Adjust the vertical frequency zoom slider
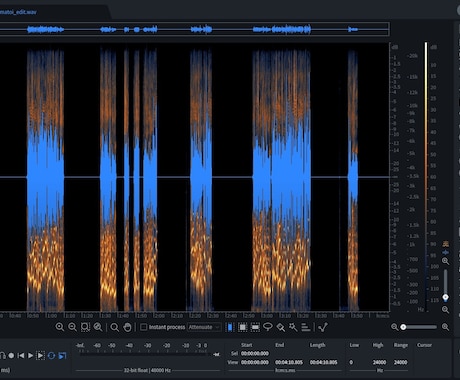The height and width of the screenshot is (380, 460). coord(445,285)
